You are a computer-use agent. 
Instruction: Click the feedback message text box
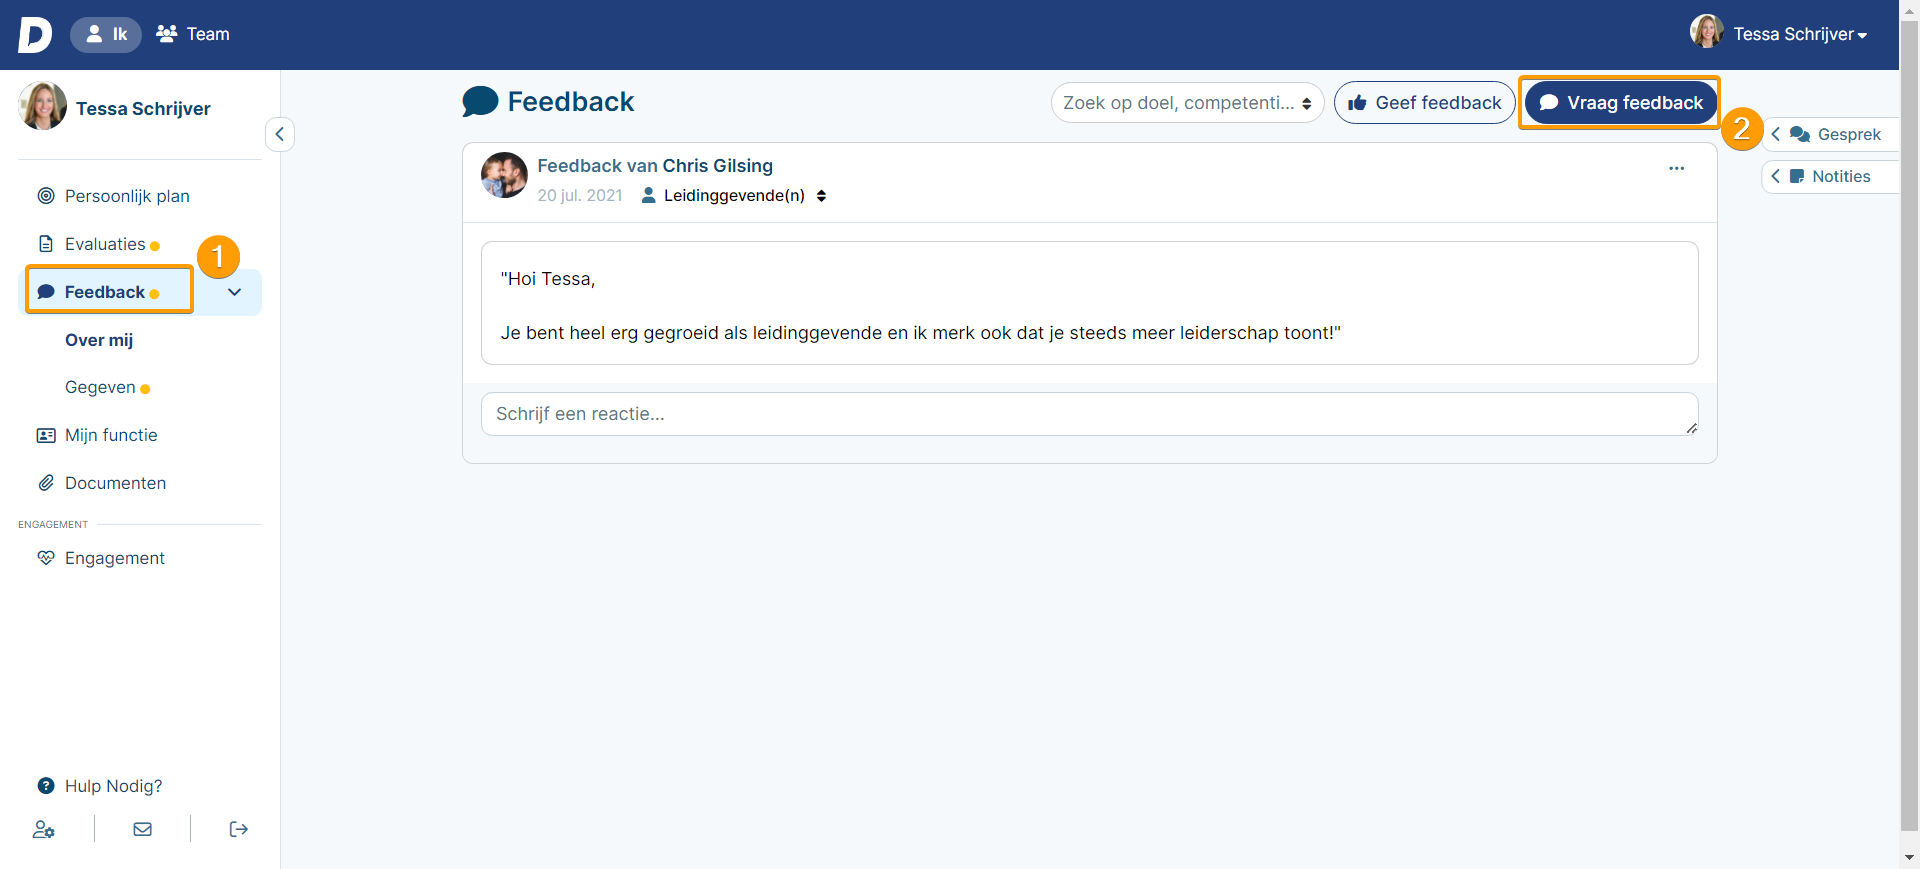1090,303
